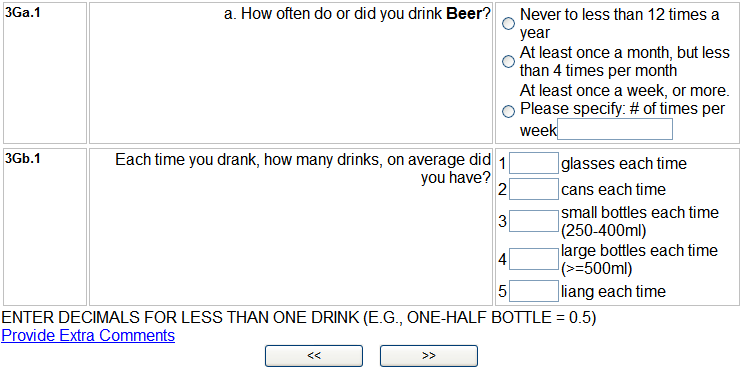Image resolution: width=745 pixels, height=377 pixels.
Task: Go back with the << button
Action: (x=314, y=356)
